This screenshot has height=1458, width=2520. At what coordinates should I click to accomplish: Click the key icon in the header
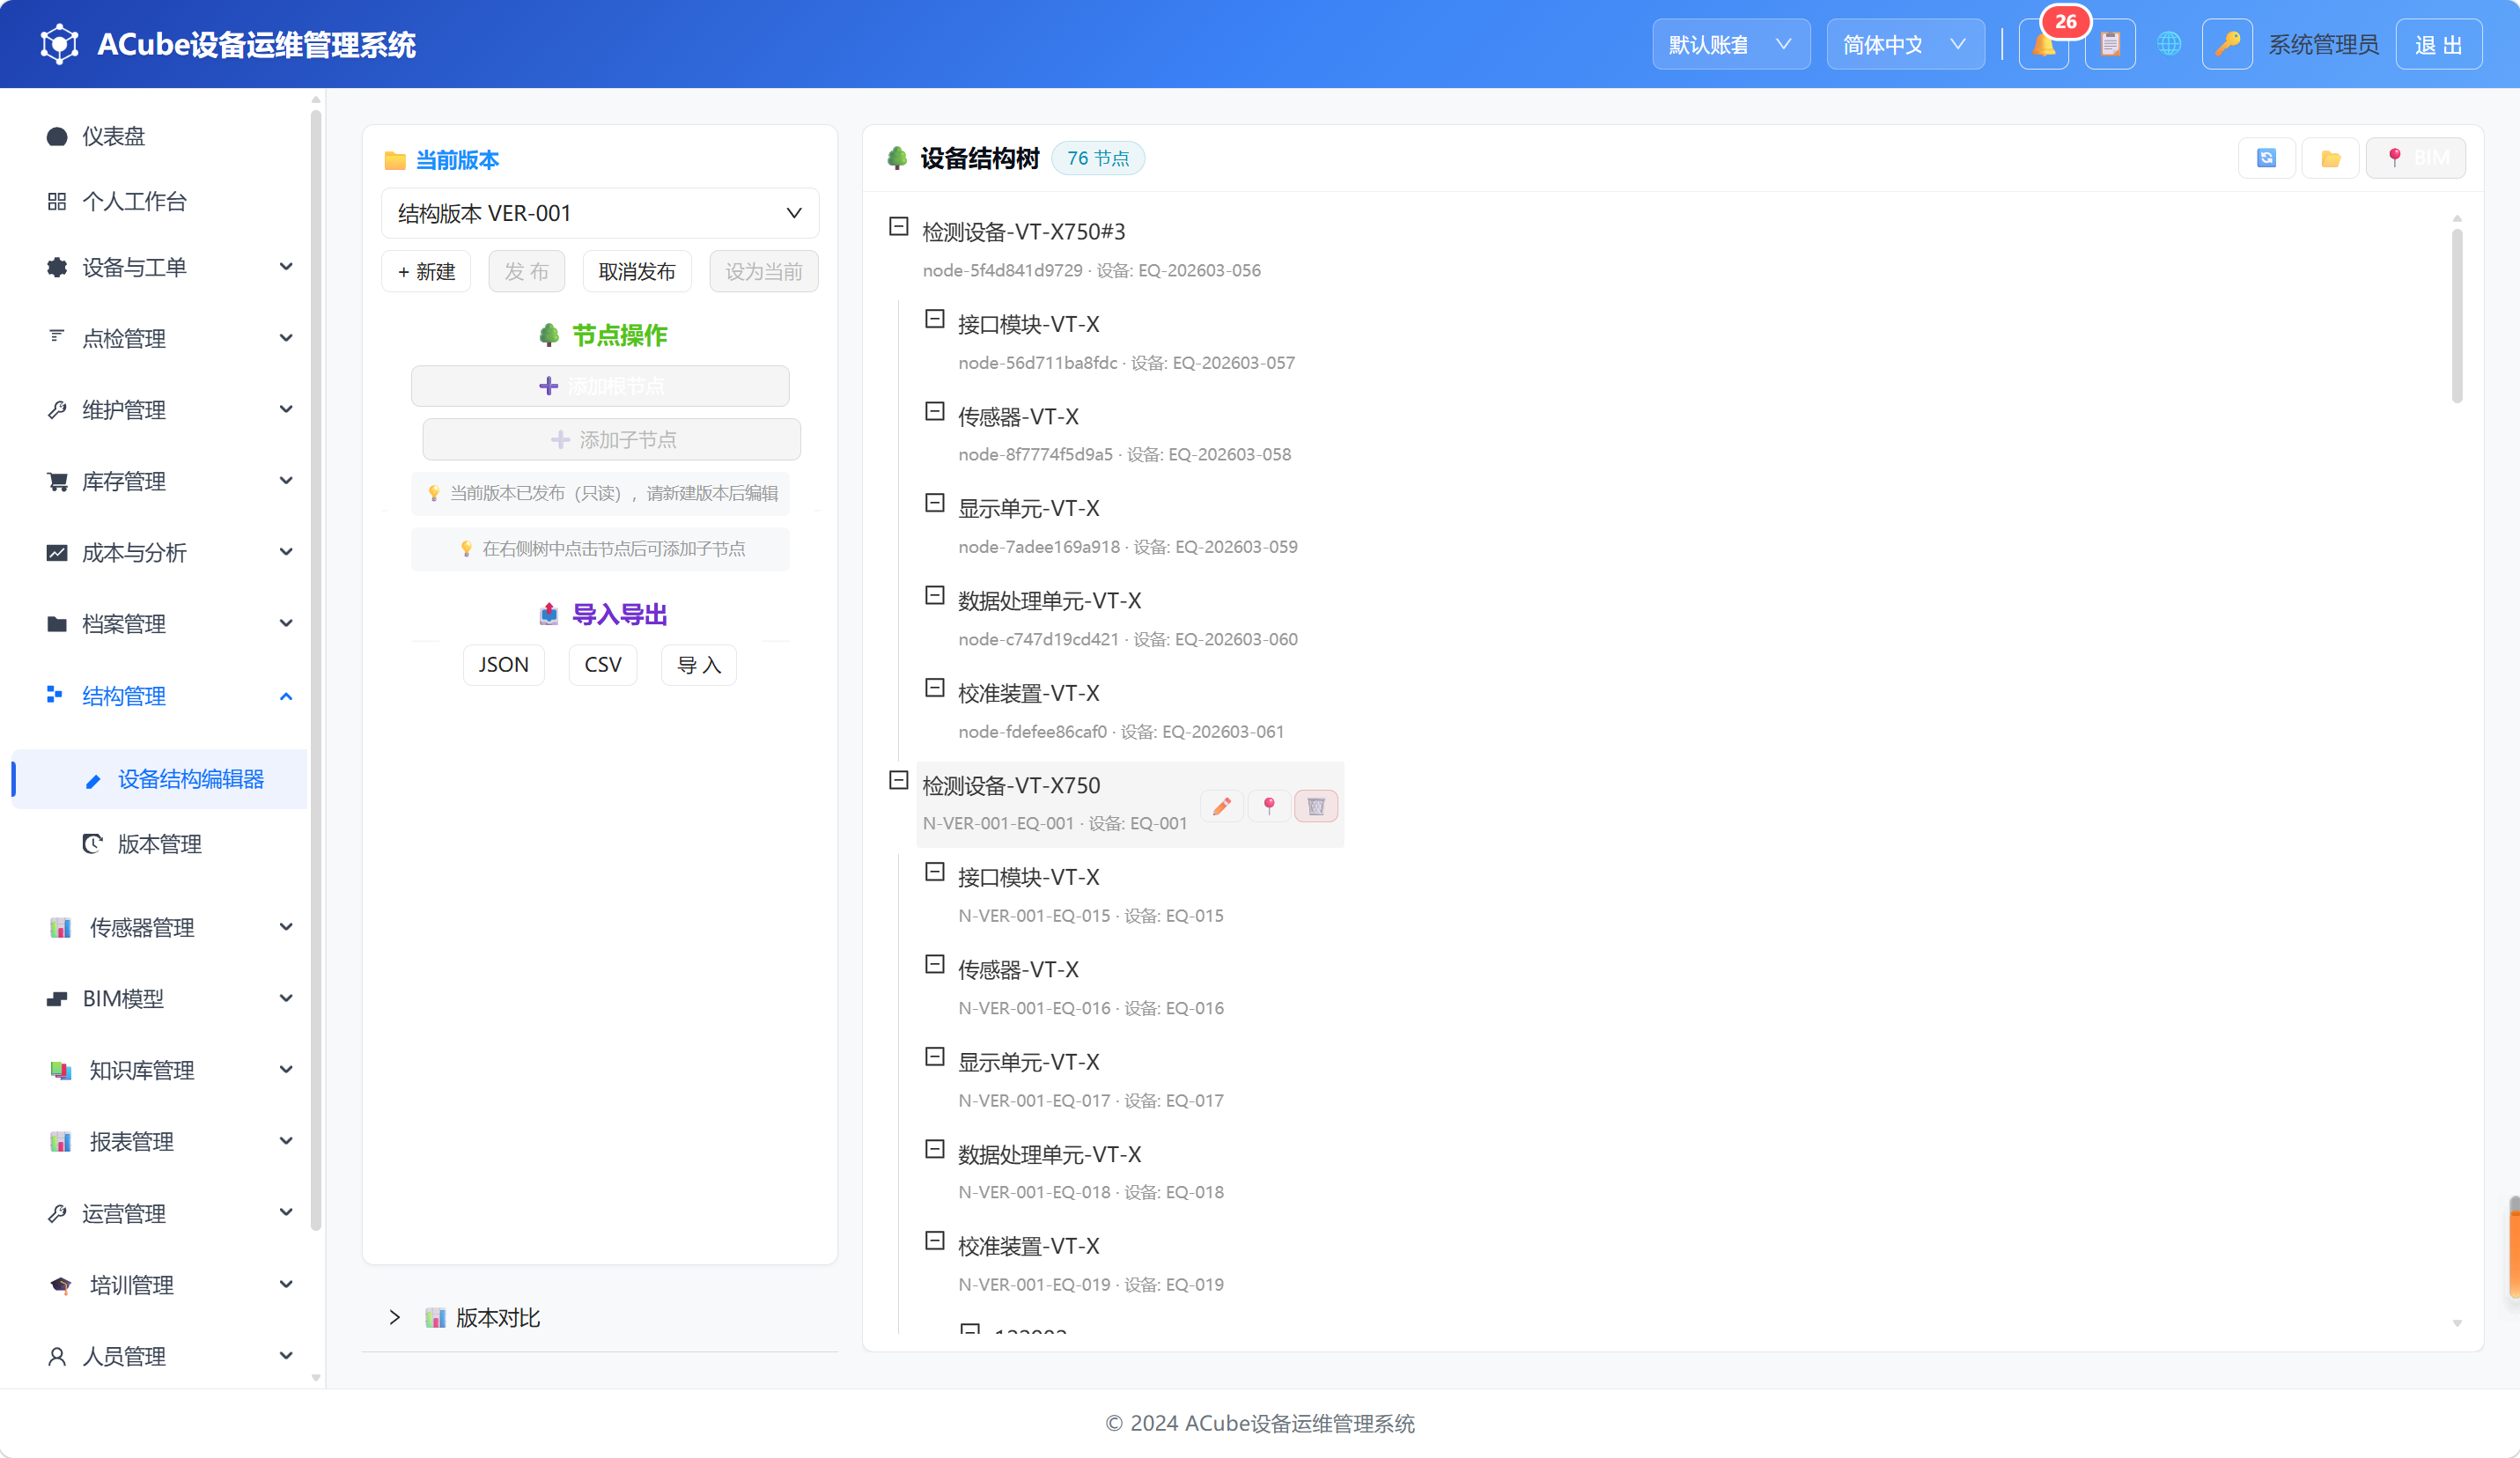2227,44
